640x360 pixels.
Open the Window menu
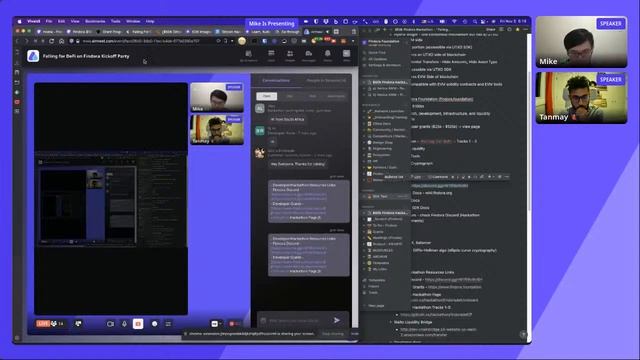(x=133, y=21)
